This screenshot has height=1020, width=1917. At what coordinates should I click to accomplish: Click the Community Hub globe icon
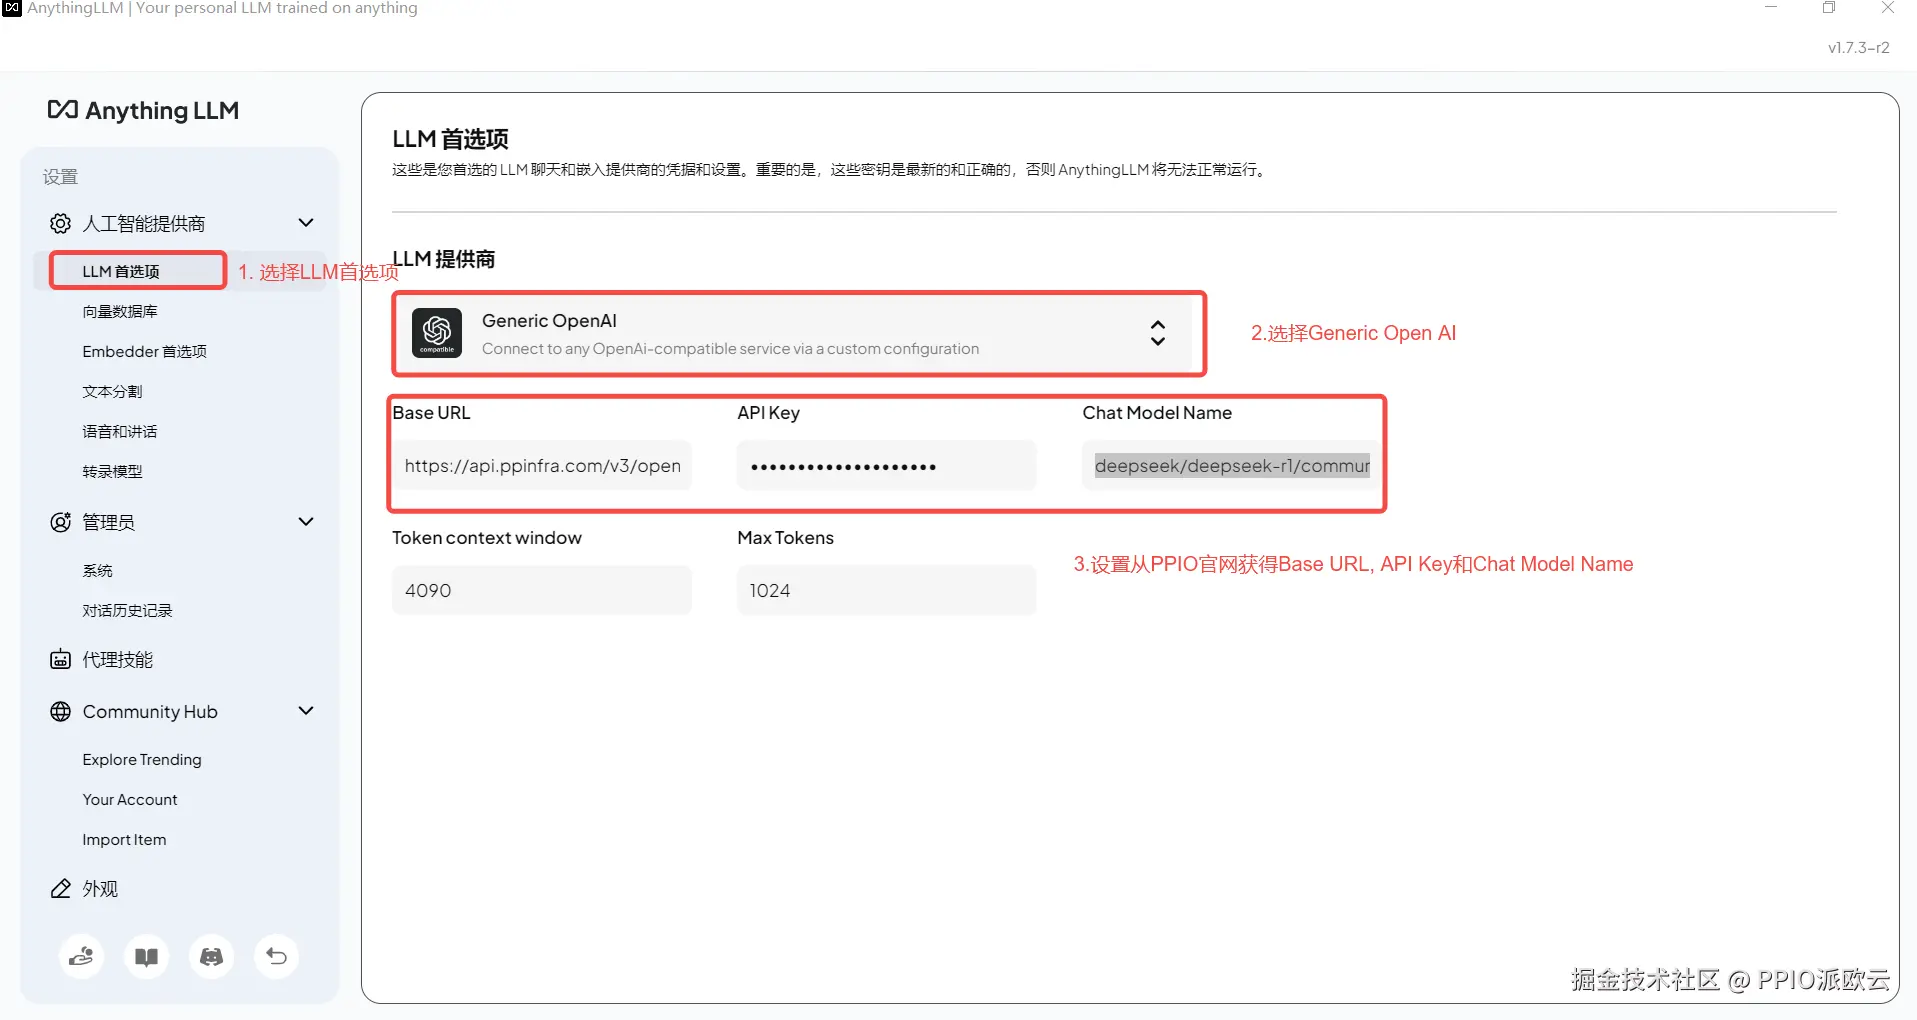tap(60, 711)
